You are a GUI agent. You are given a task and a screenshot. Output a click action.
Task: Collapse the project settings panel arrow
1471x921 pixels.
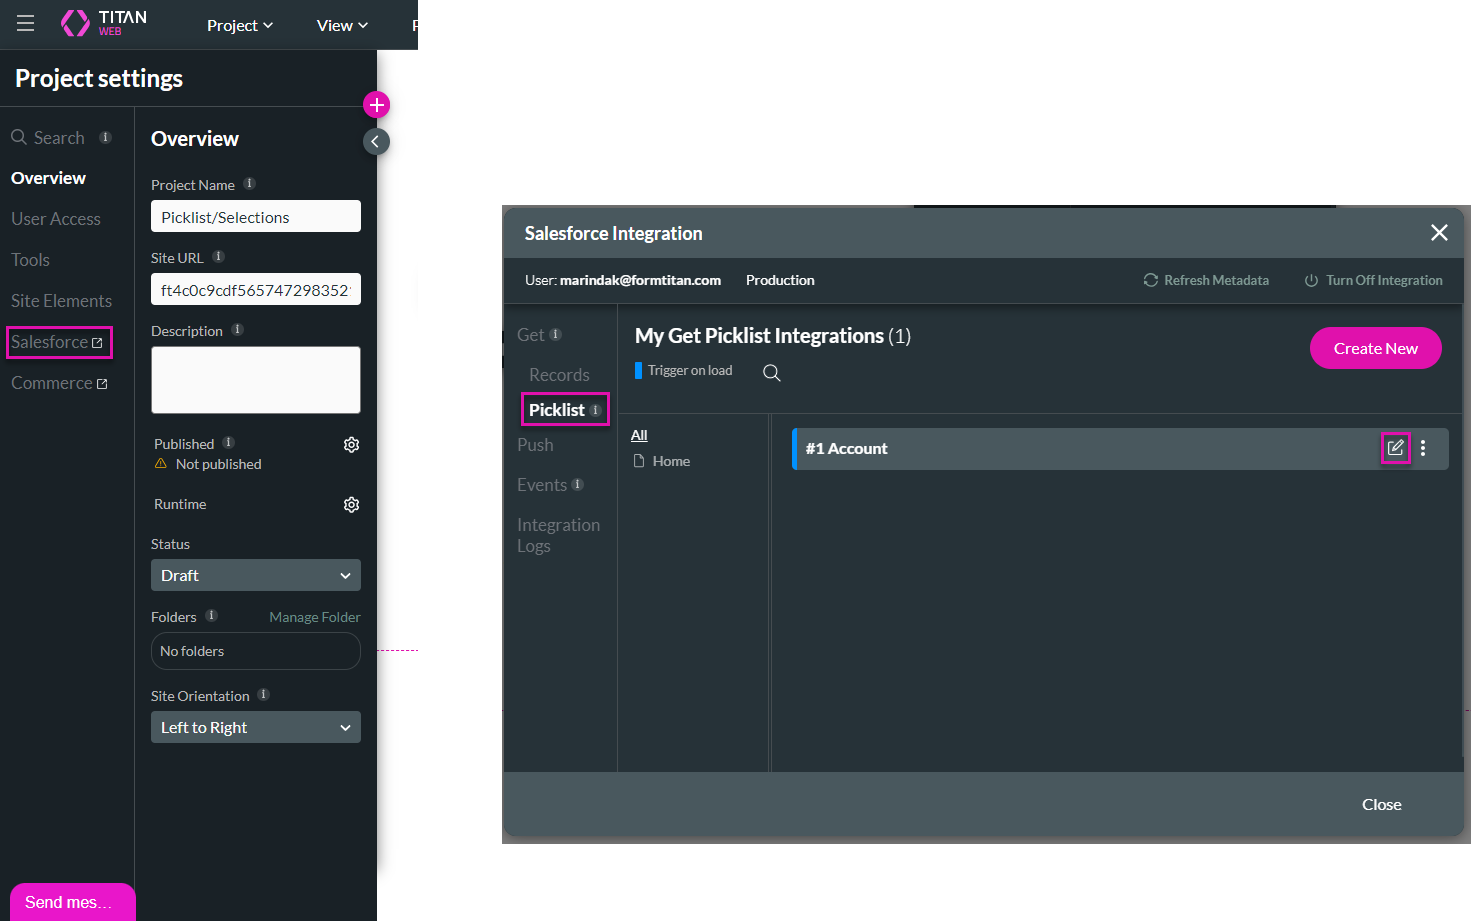(376, 141)
